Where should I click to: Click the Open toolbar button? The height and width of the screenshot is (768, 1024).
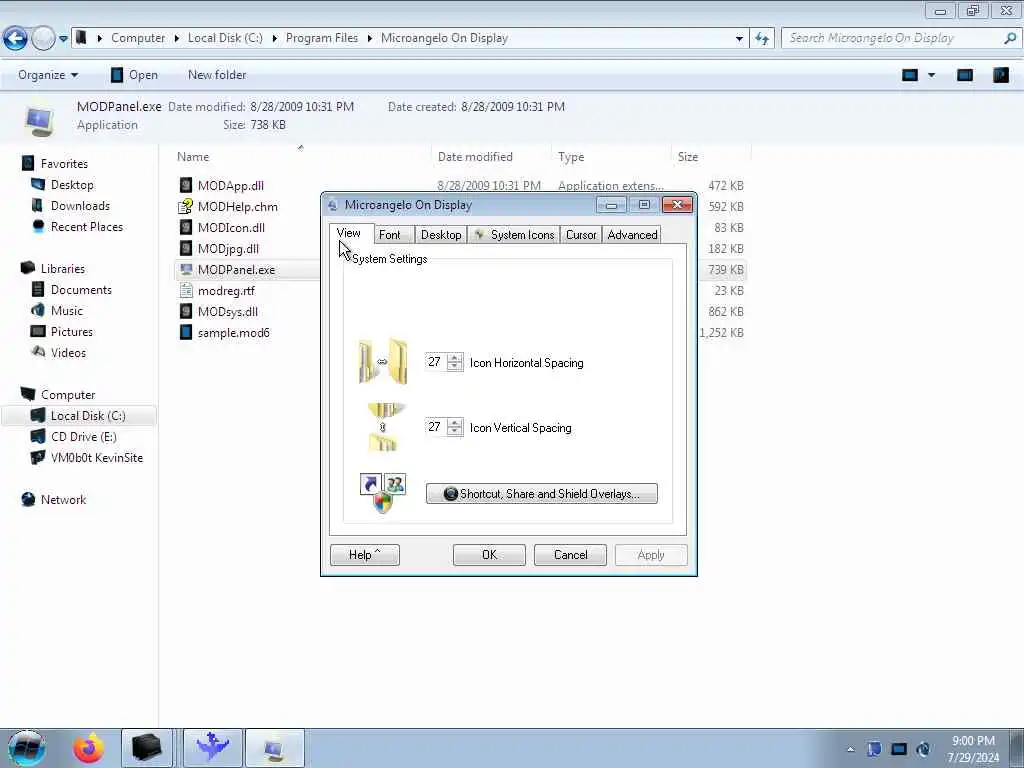tap(135, 75)
